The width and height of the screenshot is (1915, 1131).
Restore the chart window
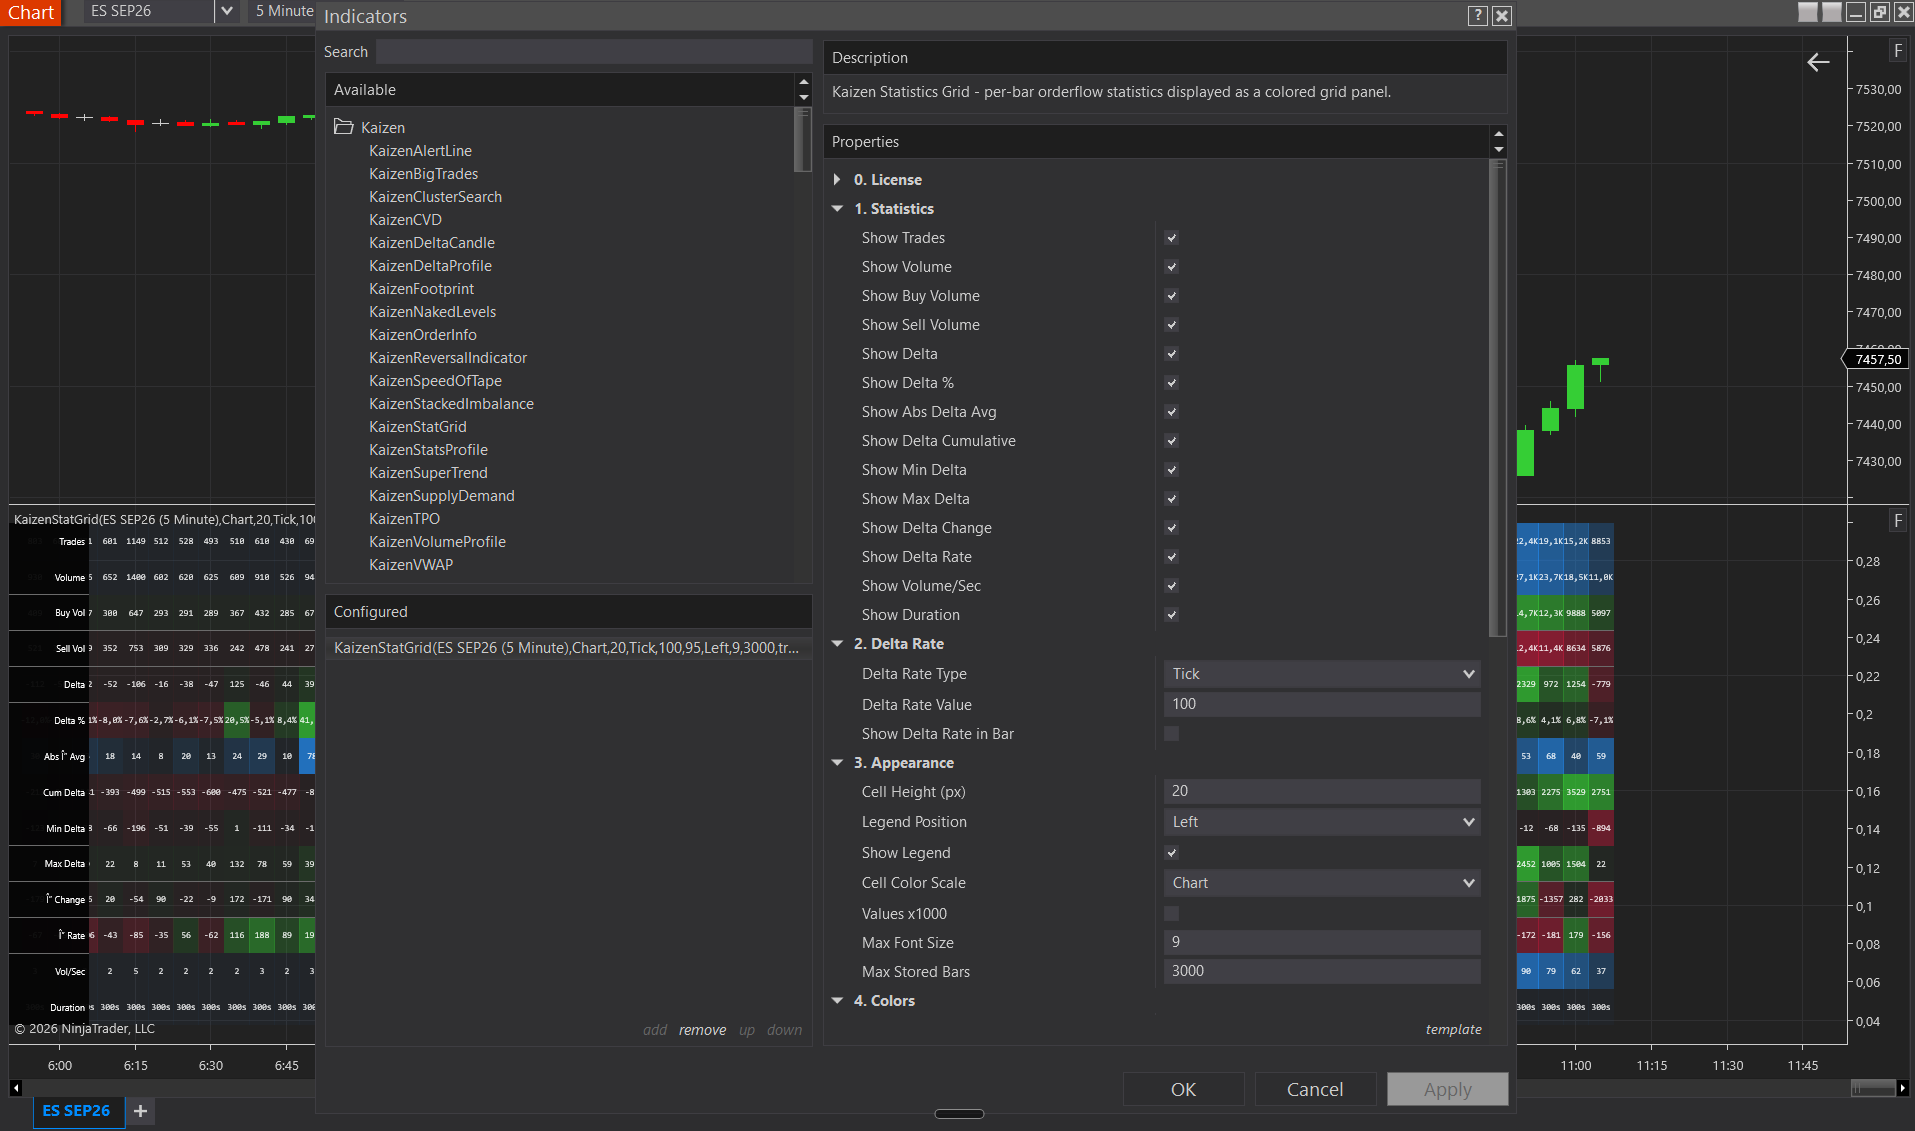pyautogui.click(x=1879, y=12)
